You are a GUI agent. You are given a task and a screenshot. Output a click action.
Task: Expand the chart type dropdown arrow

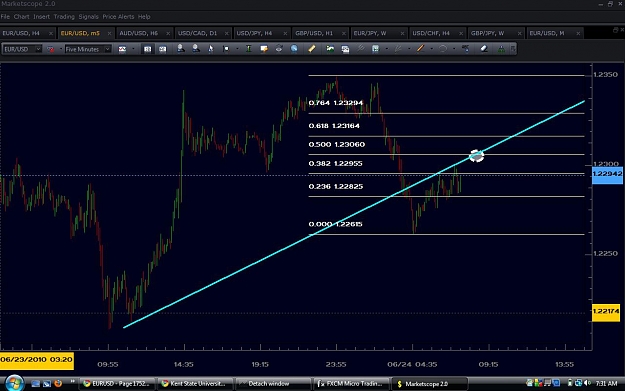click(133, 49)
